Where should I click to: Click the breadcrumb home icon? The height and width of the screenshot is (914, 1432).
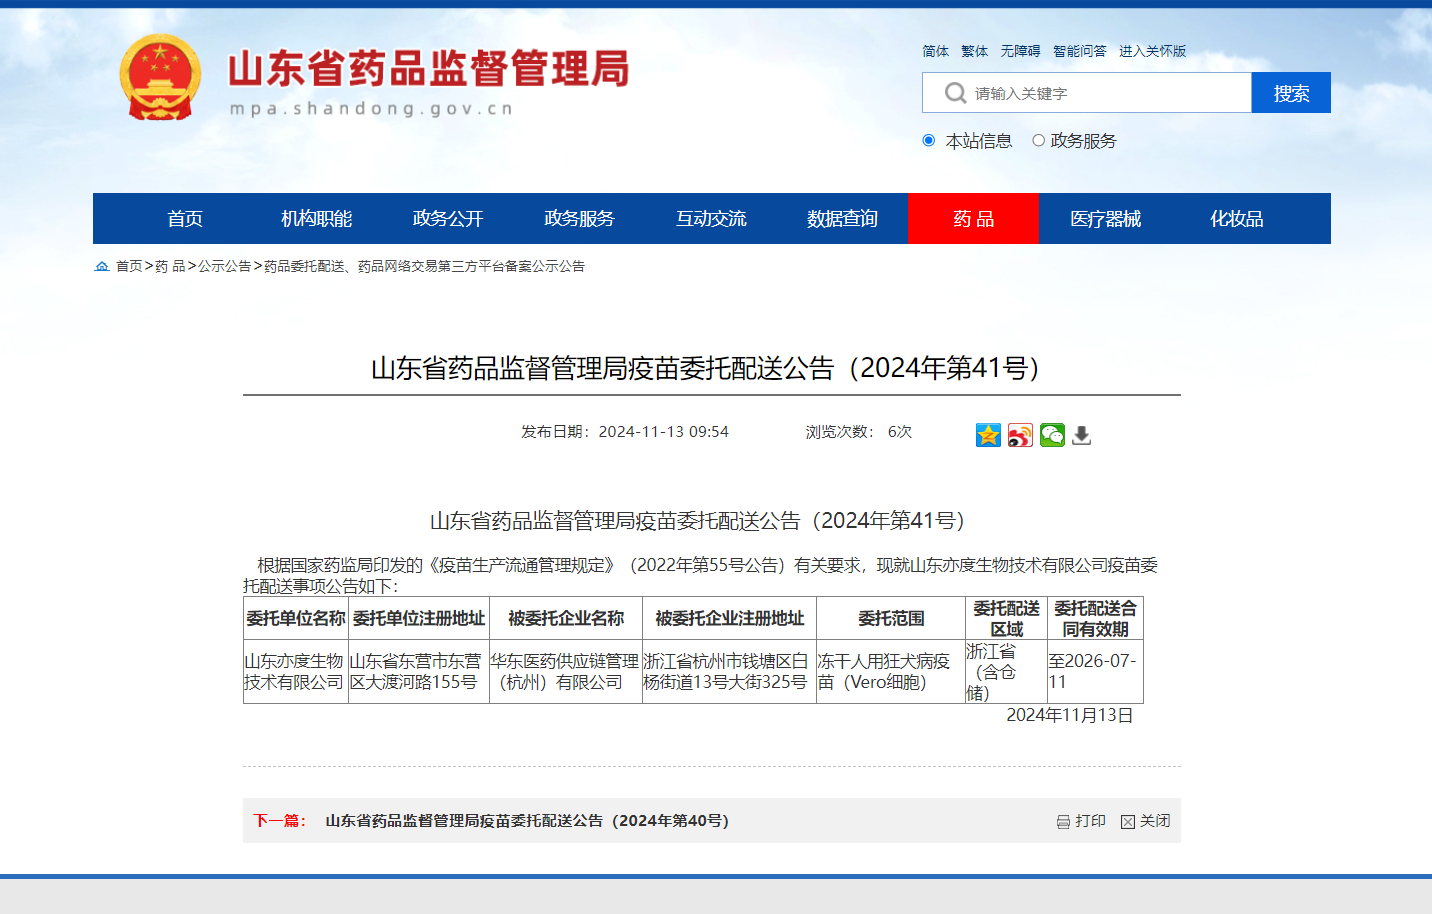click(102, 266)
